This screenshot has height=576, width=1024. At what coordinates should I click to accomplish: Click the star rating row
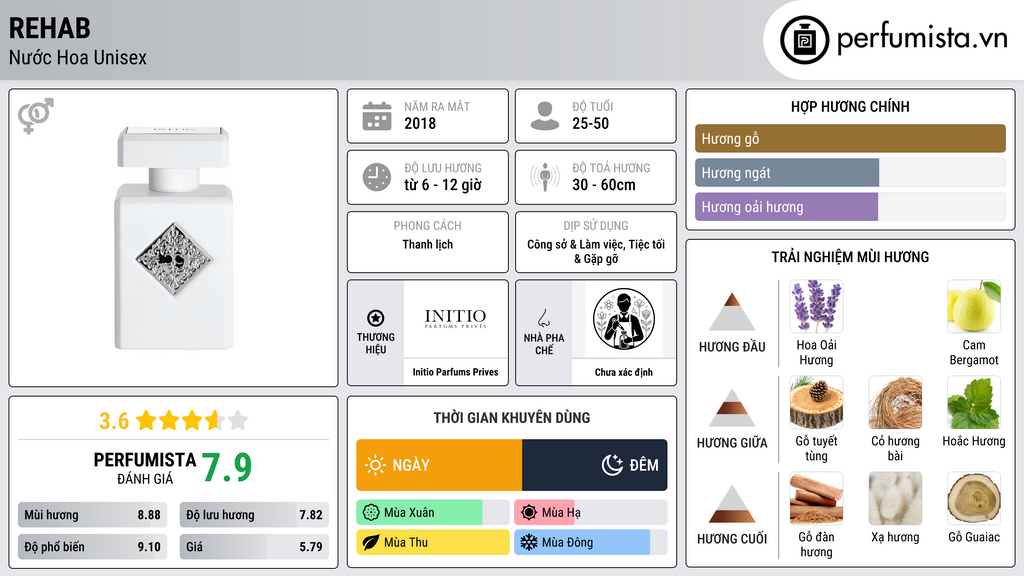pos(192,420)
